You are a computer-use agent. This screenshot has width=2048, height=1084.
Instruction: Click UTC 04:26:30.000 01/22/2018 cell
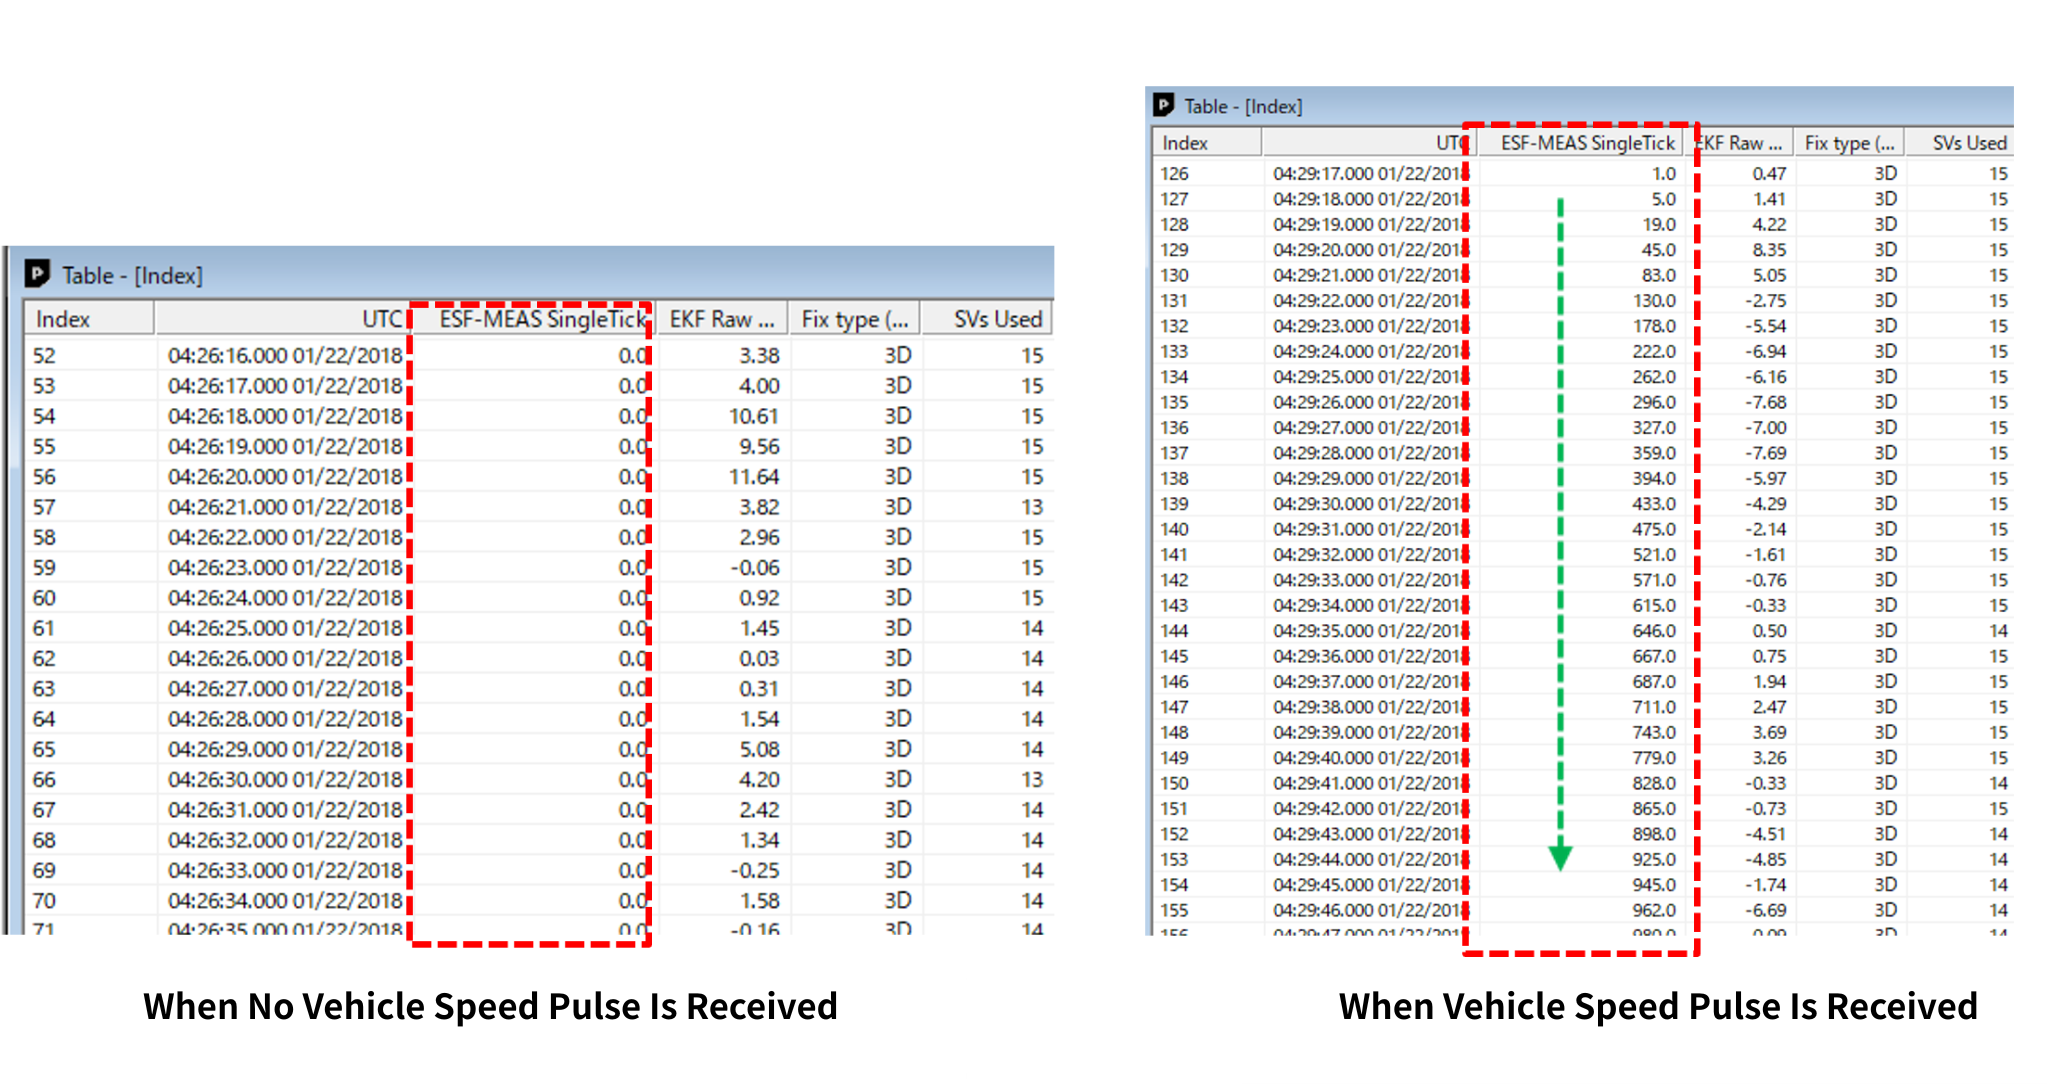coord(285,779)
